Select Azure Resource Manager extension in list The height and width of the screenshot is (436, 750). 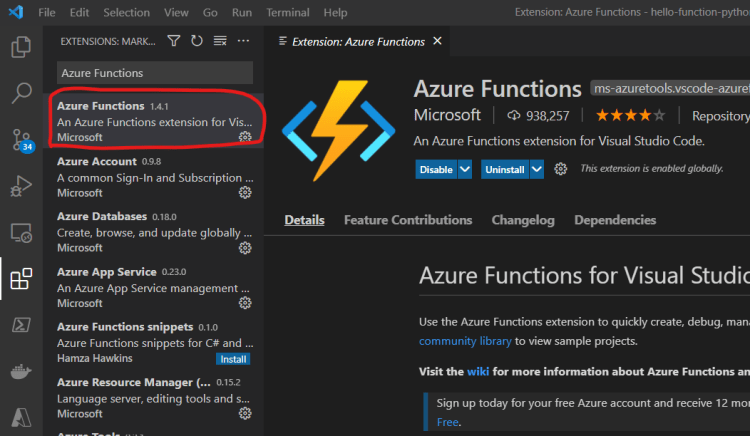click(x=153, y=398)
